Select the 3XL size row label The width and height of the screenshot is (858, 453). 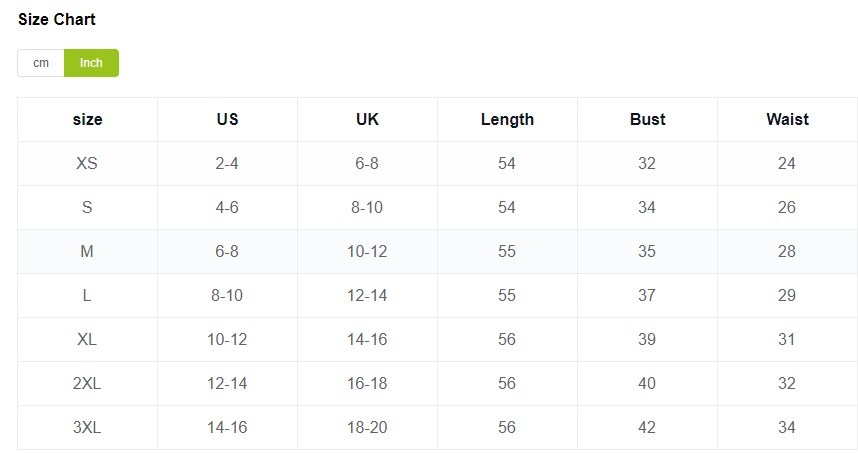point(87,428)
